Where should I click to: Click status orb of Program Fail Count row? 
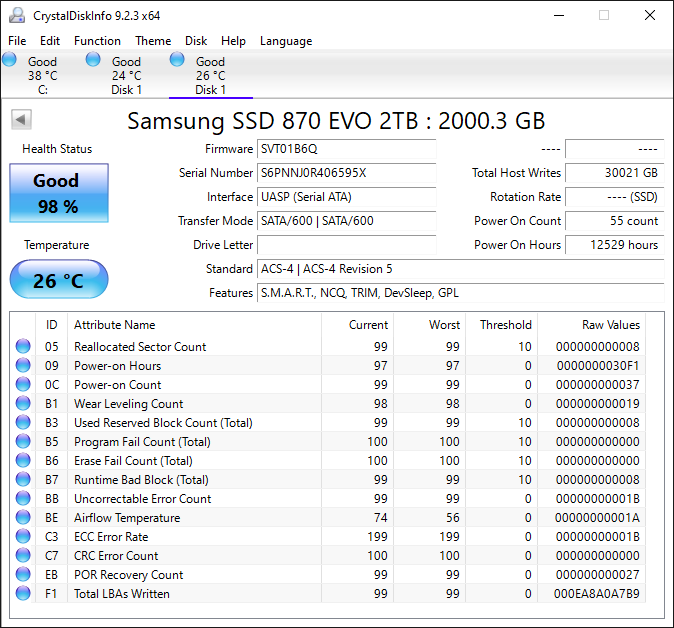(x=23, y=441)
